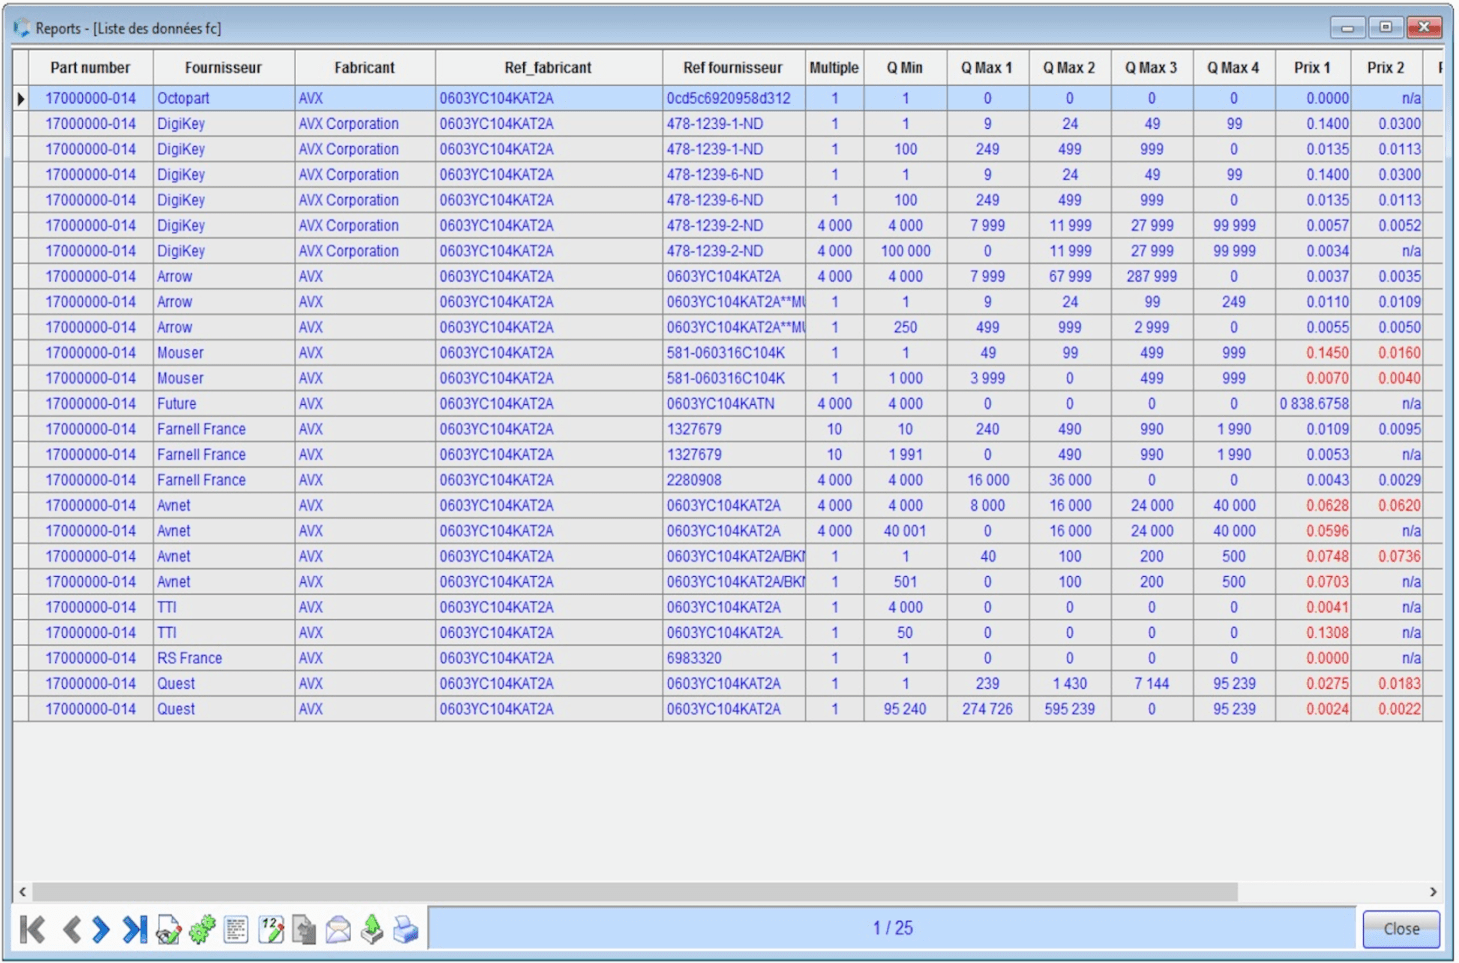This screenshot has width=1459, height=963.
Task: Click the 0.0160 Prix 2 cell
Action: point(1386,353)
